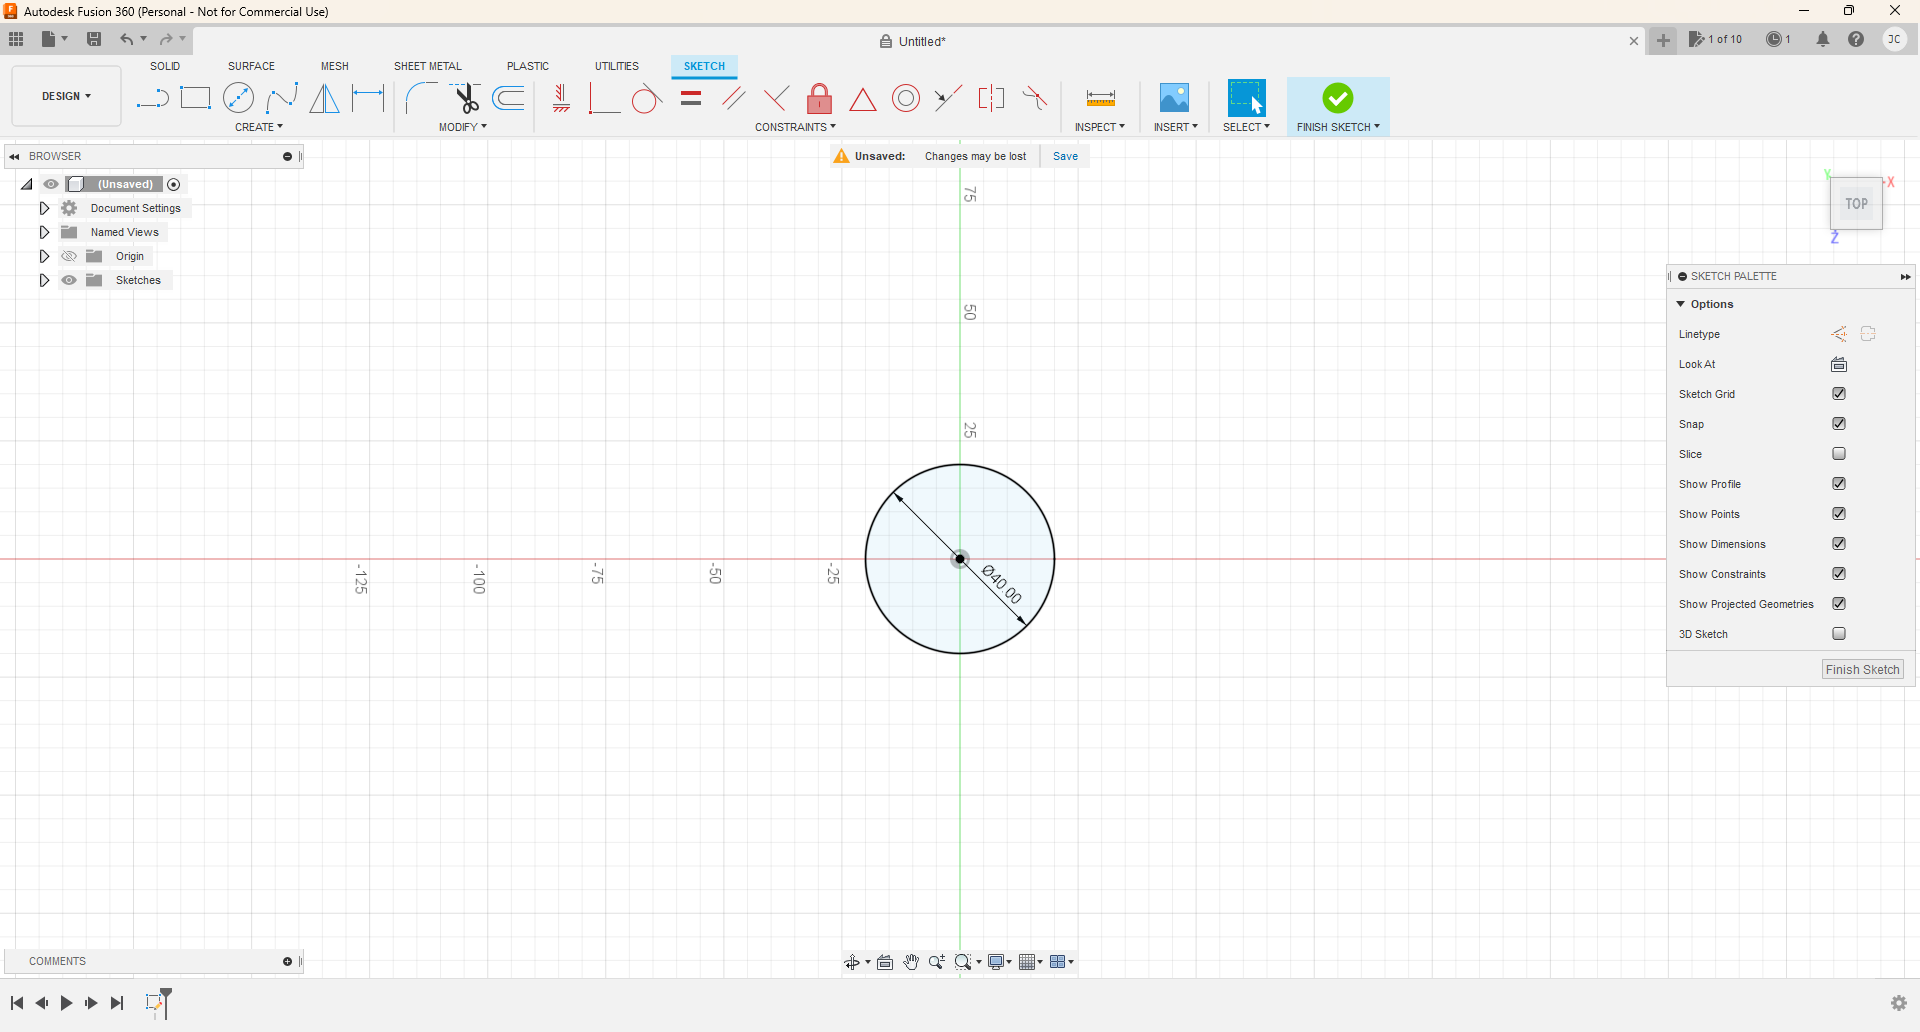Switch to the SOLID tab
1920x1032 pixels.
point(165,66)
